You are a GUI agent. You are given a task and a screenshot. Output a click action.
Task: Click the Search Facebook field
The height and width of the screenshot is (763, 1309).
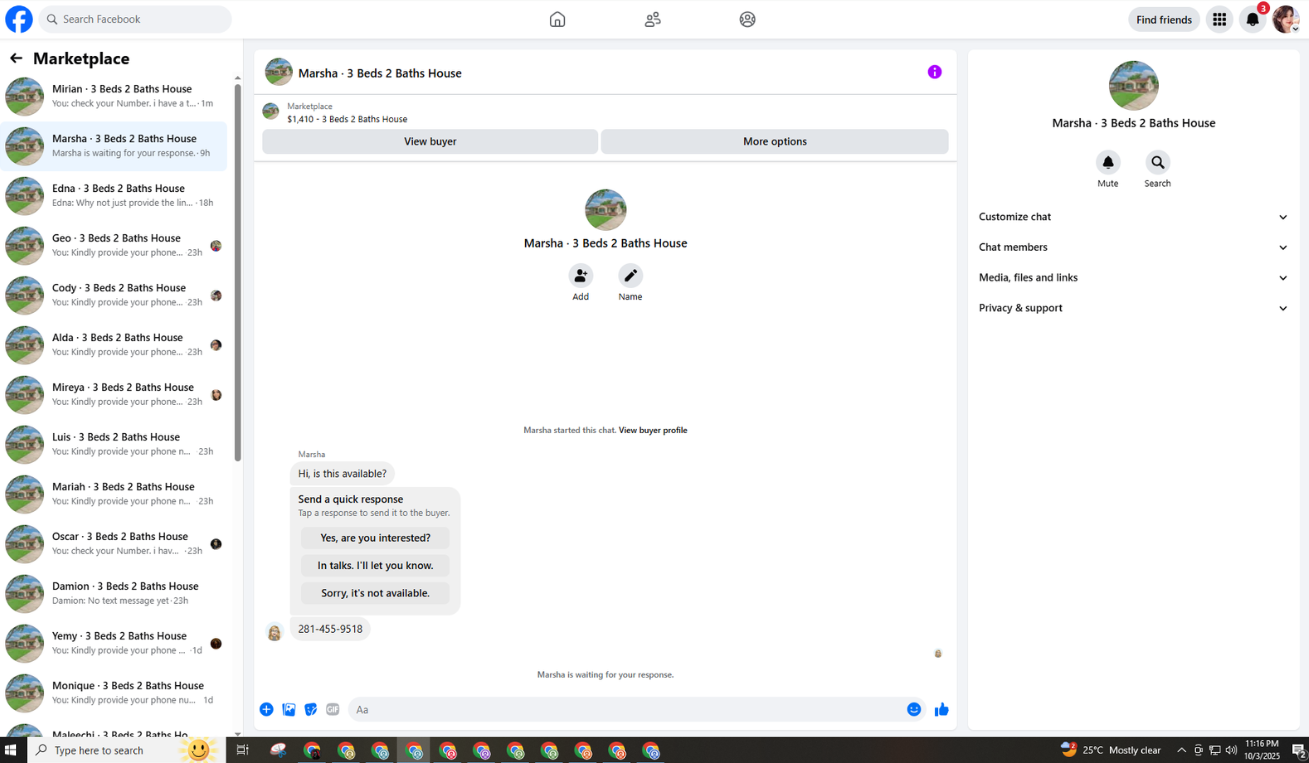click(x=135, y=19)
